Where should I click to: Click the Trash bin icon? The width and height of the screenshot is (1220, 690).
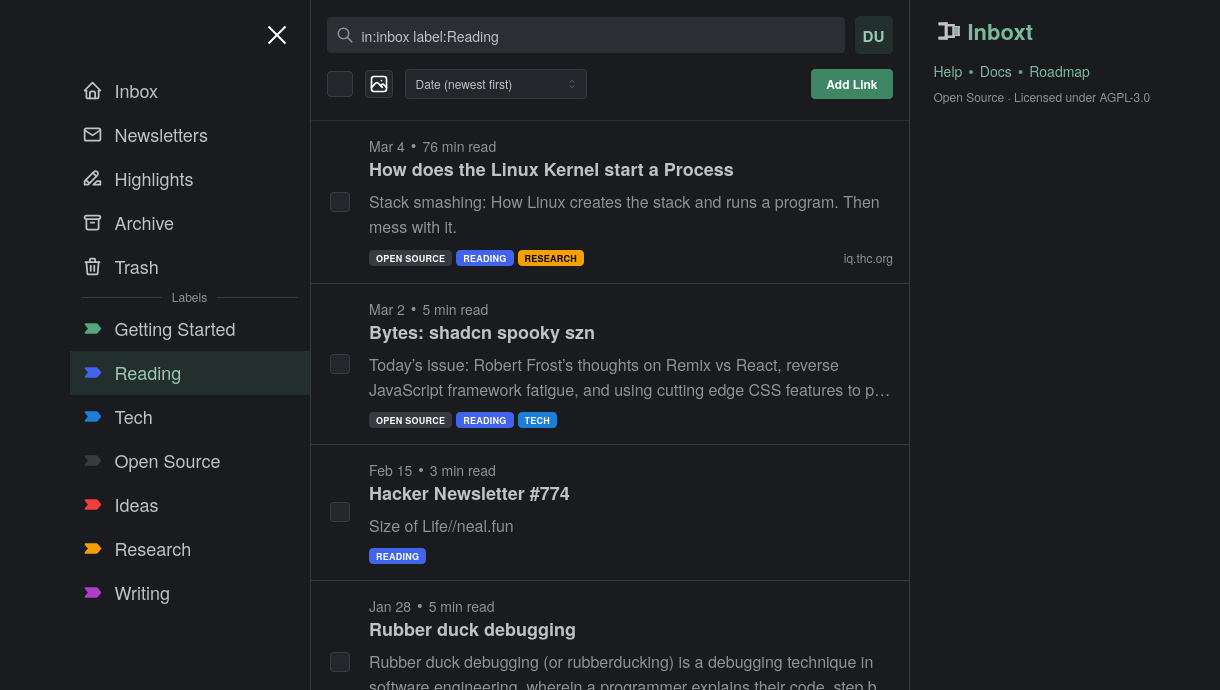coord(93,267)
